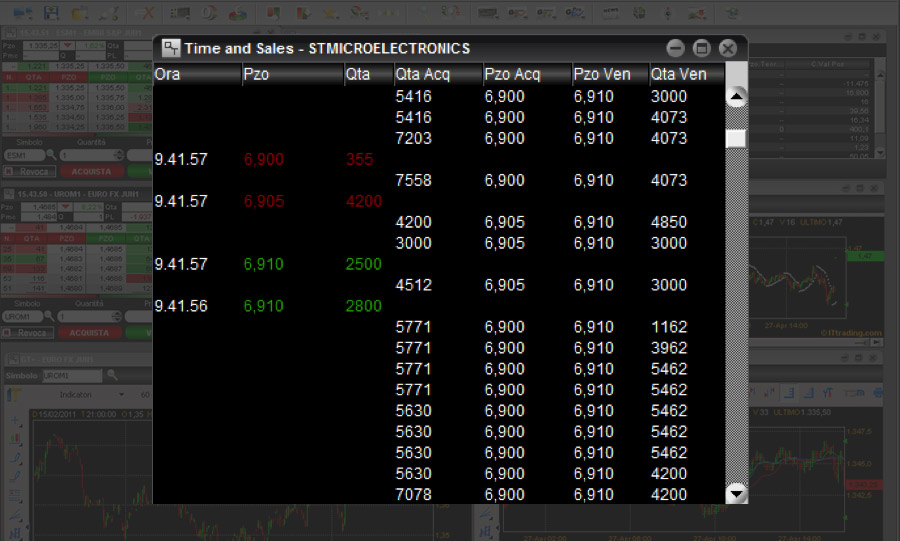Click the folder toolbar icon next to save
900x541 pixels.
click(x=80, y=13)
